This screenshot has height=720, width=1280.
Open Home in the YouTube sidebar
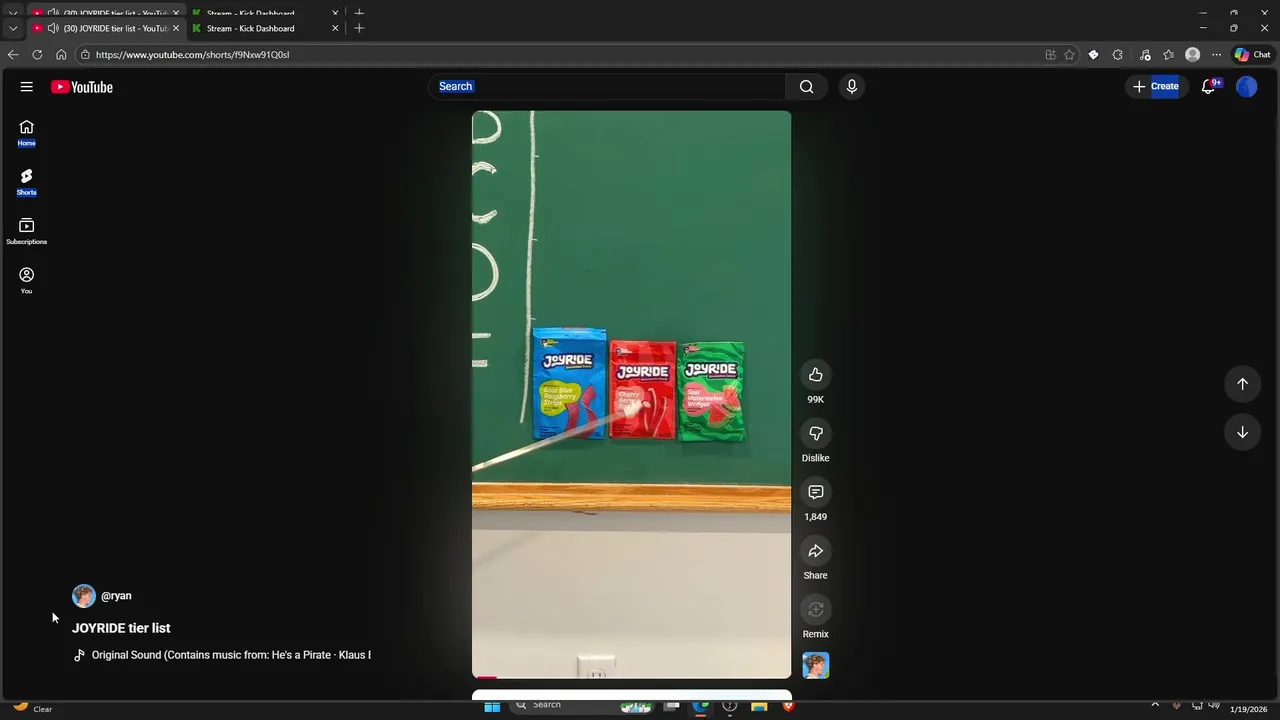pyautogui.click(x=27, y=133)
